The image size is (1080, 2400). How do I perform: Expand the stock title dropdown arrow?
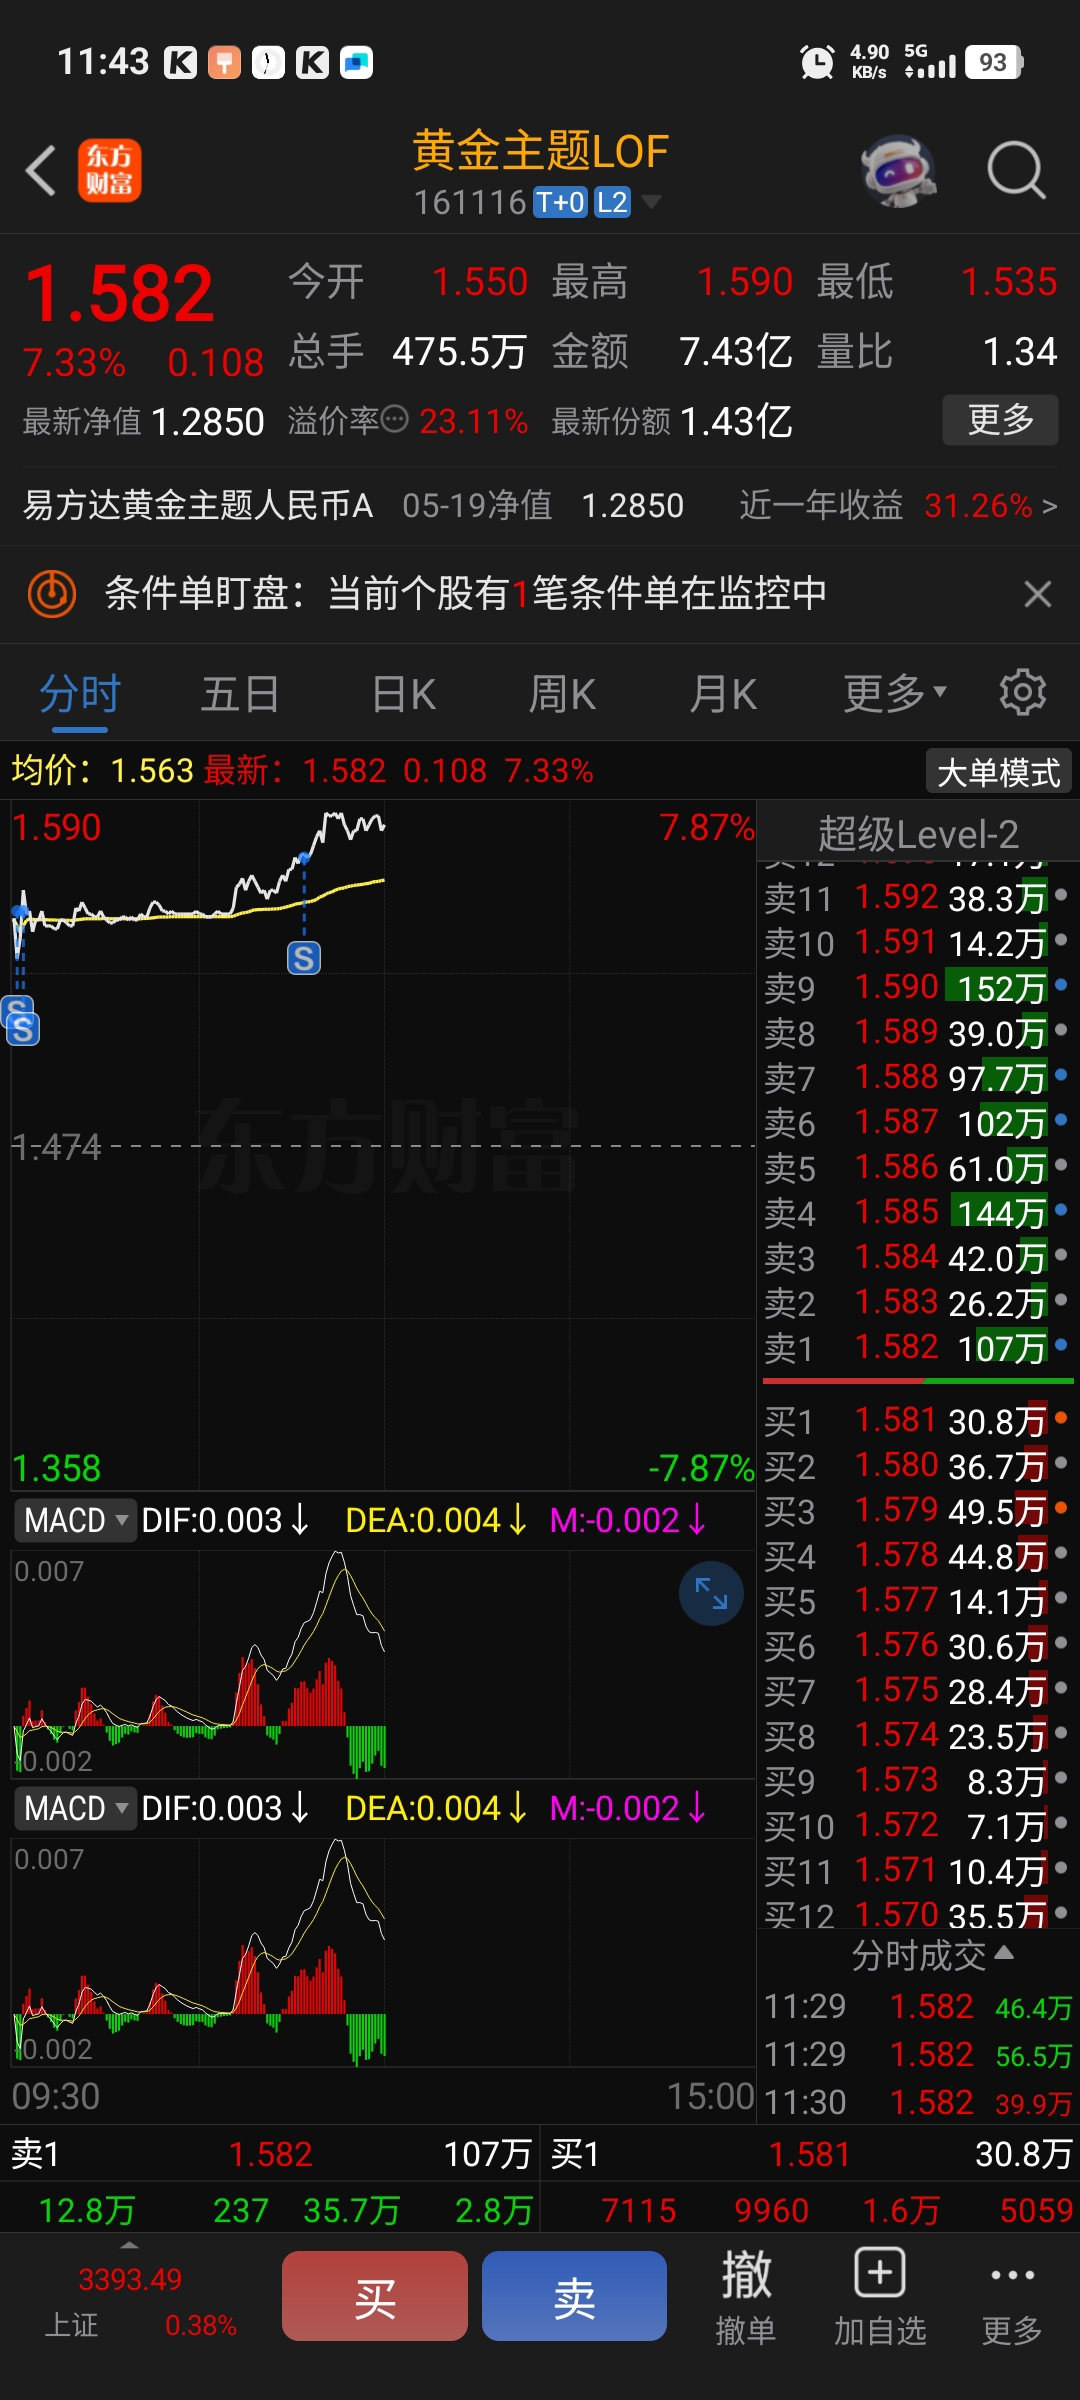click(x=651, y=202)
